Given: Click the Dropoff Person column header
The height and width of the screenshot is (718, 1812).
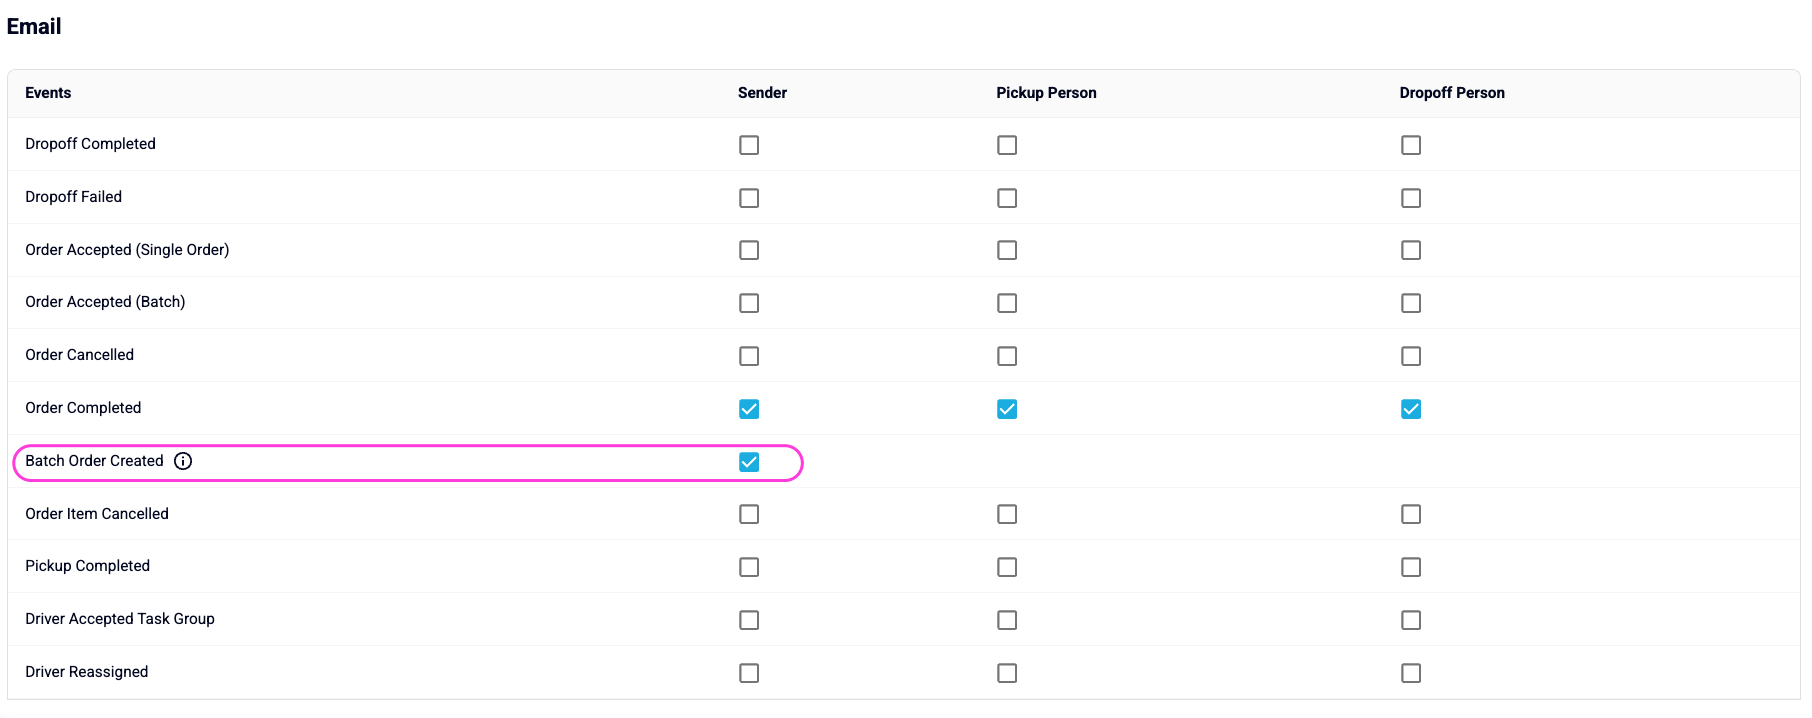Looking at the screenshot, I should (x=1452, y=93).
